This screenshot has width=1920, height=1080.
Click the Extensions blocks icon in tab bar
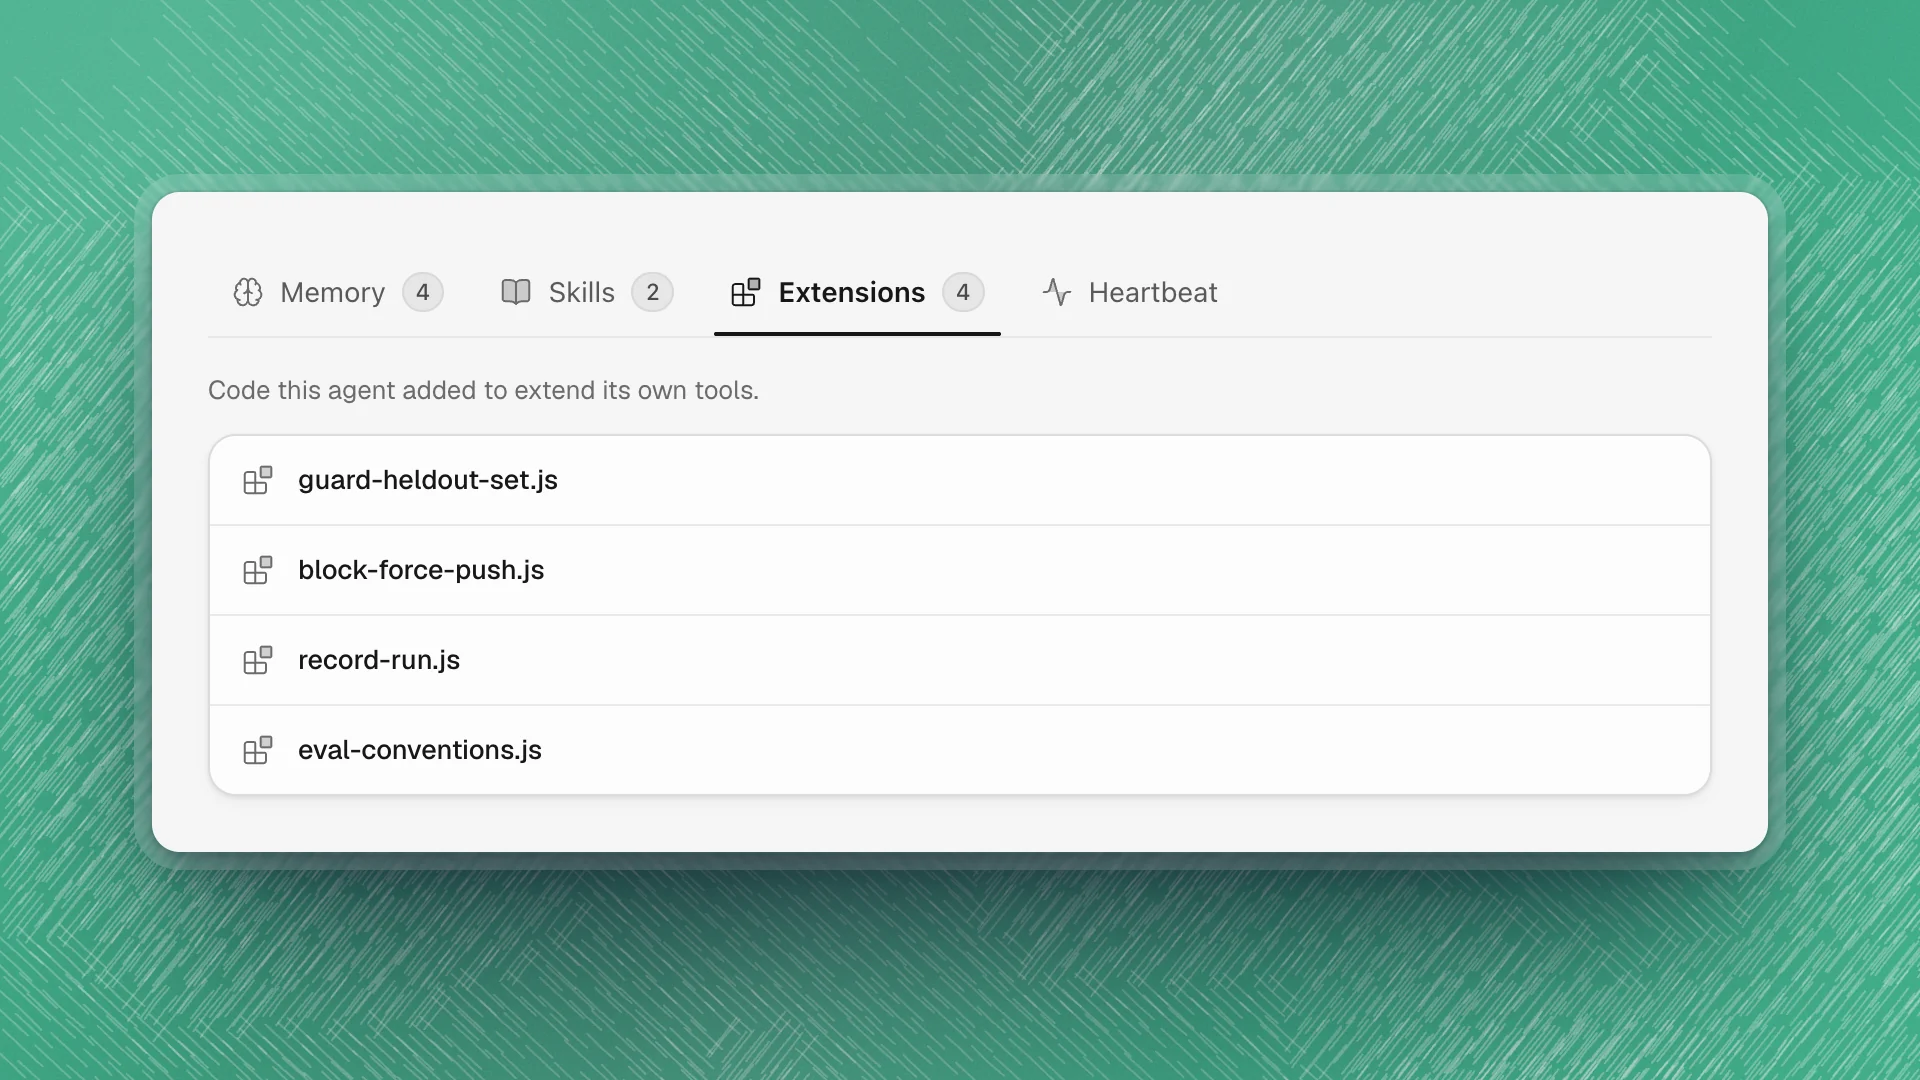coord(746,292)
